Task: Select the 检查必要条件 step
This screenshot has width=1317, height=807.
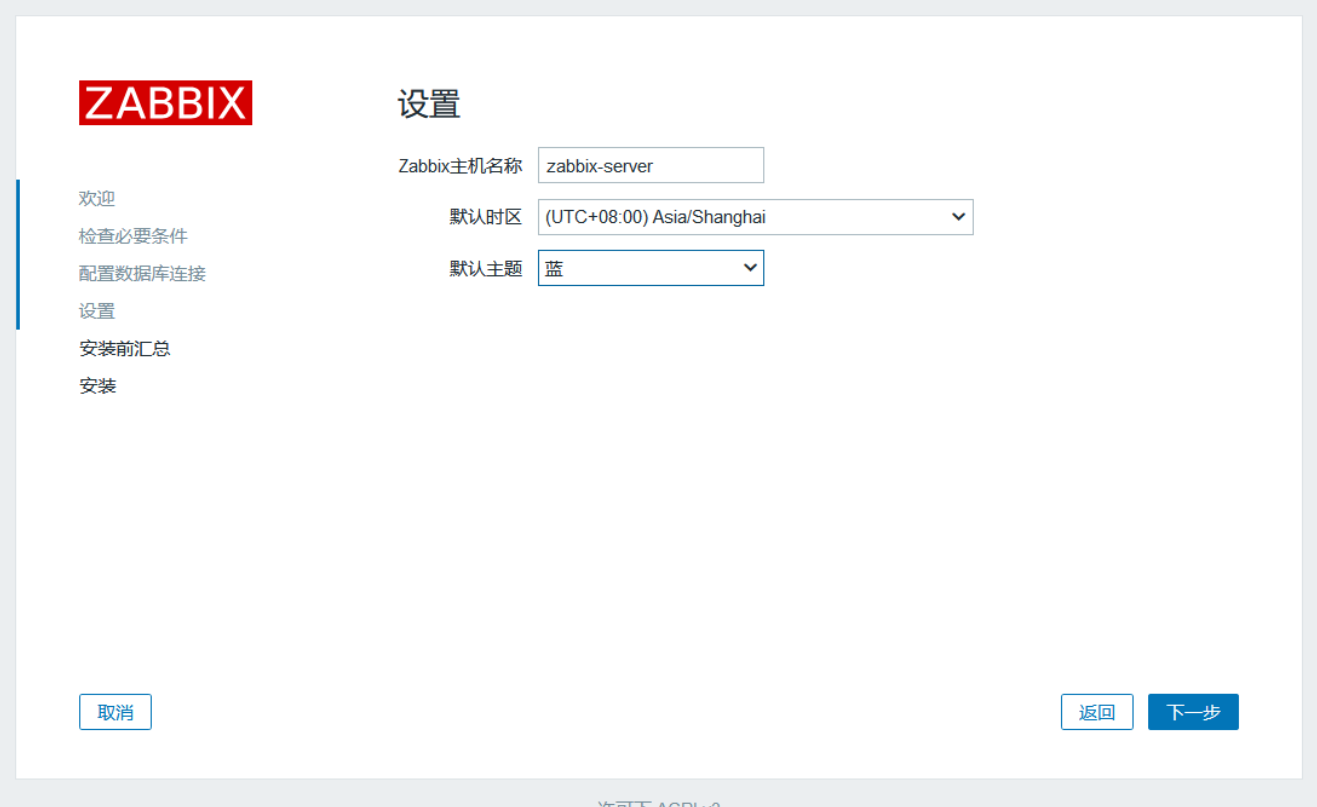Action: 133,236
